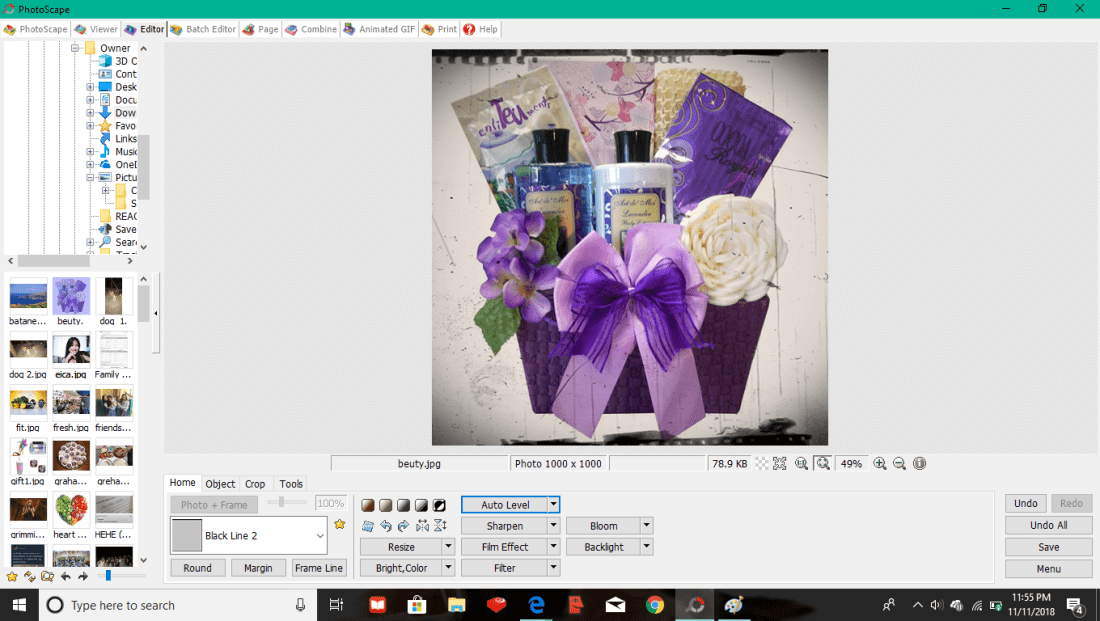
Task: Apply the black-and-white gradient preset icon
Action: [421, 505]
